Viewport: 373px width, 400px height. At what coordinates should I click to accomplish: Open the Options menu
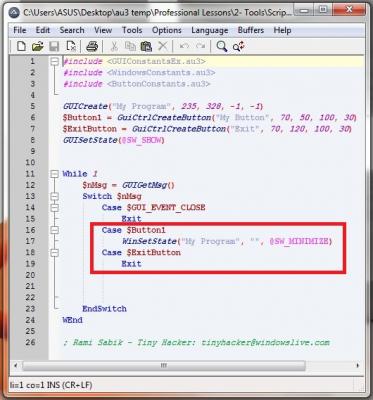tap(167, 30)
